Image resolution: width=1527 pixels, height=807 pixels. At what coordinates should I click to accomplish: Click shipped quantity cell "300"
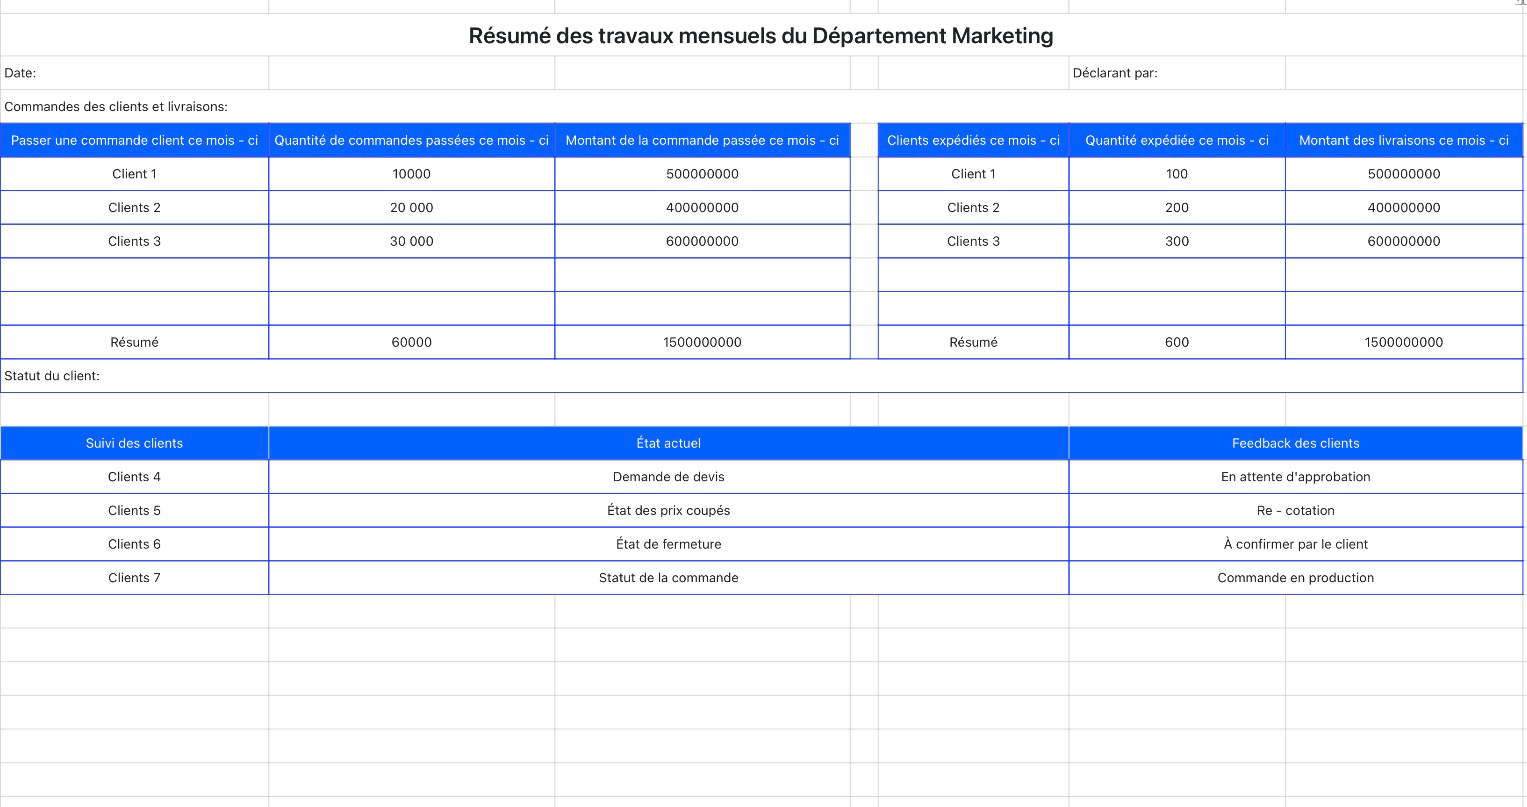point(1177,242)
